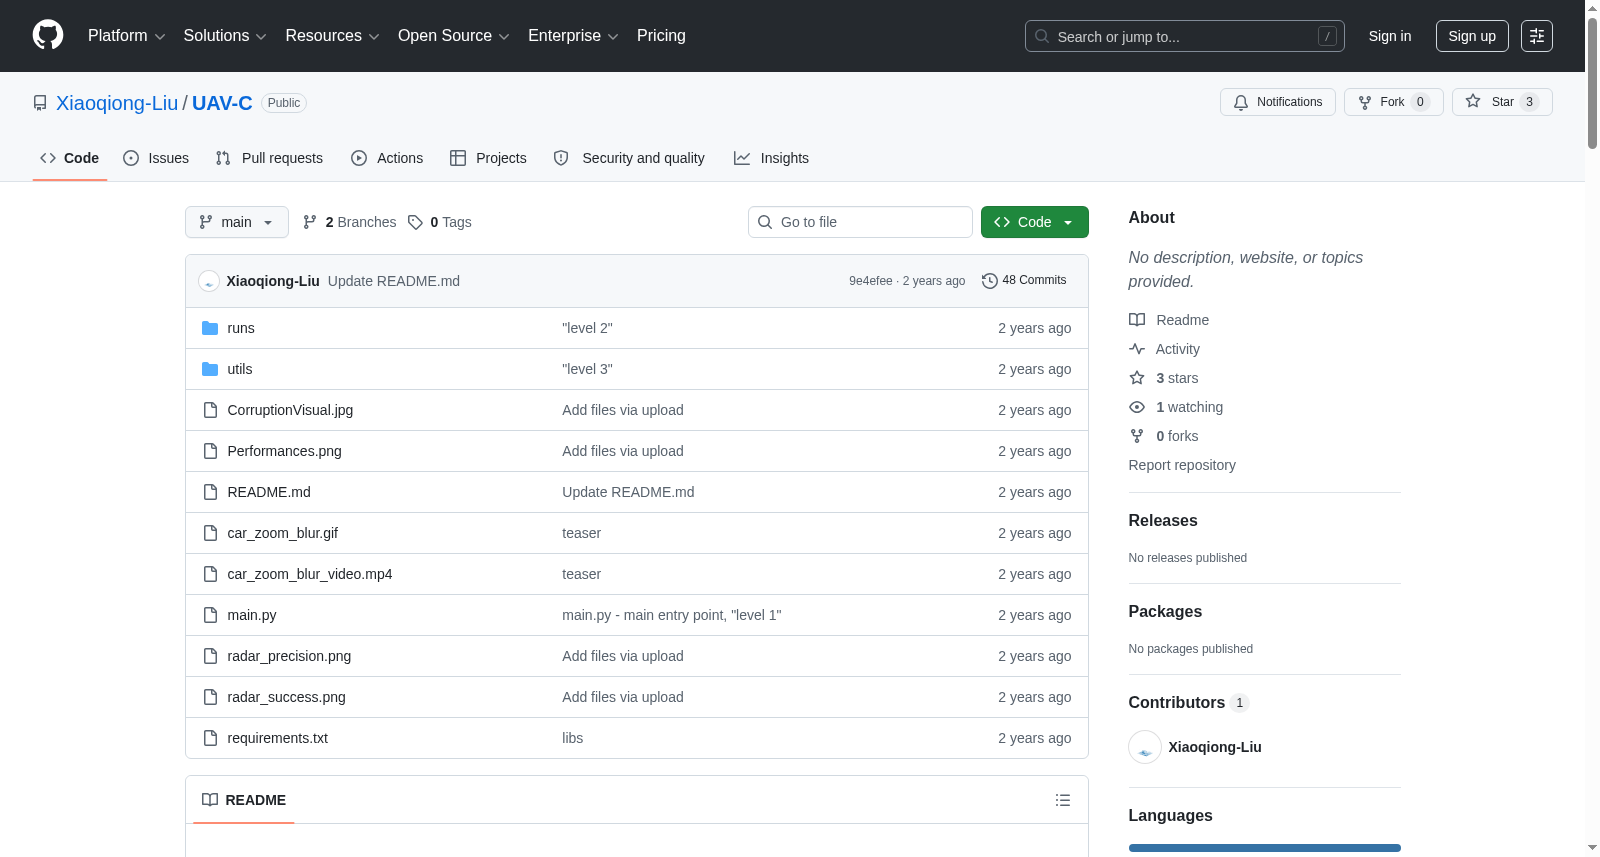Open the Code tab
The width and height of the screenshot is (1600, 857).
tap(70, 158)
